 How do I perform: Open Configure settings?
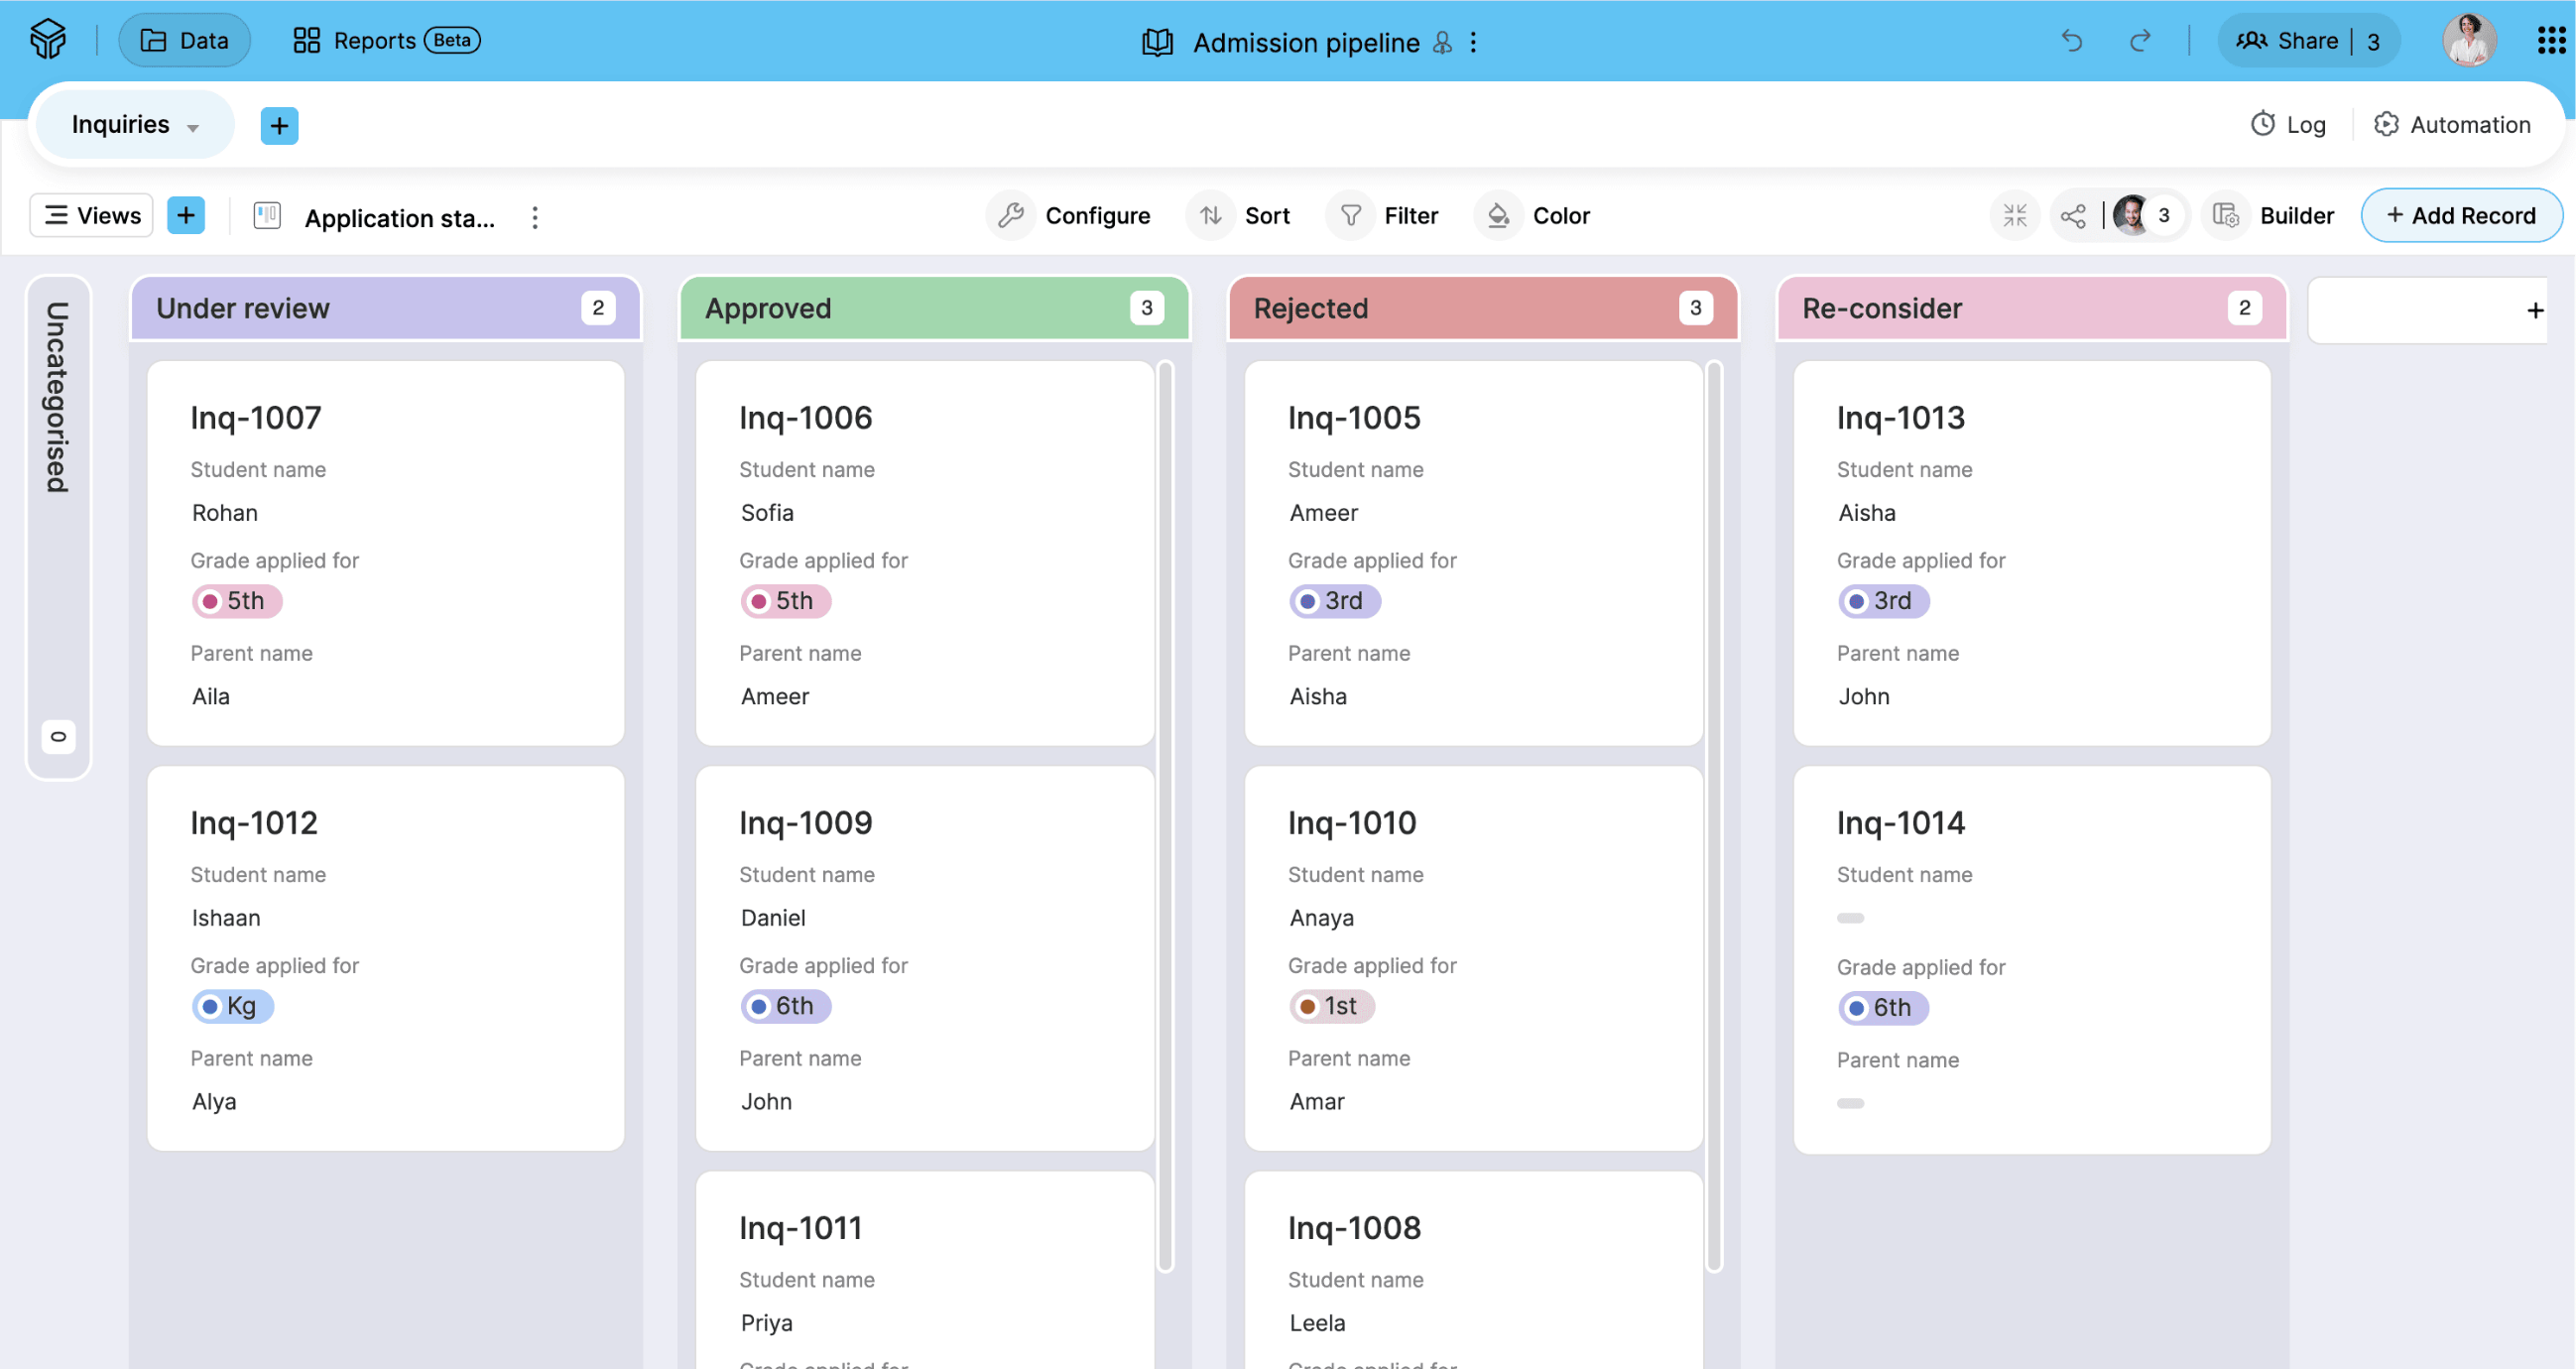click(x=1068, y=215)
